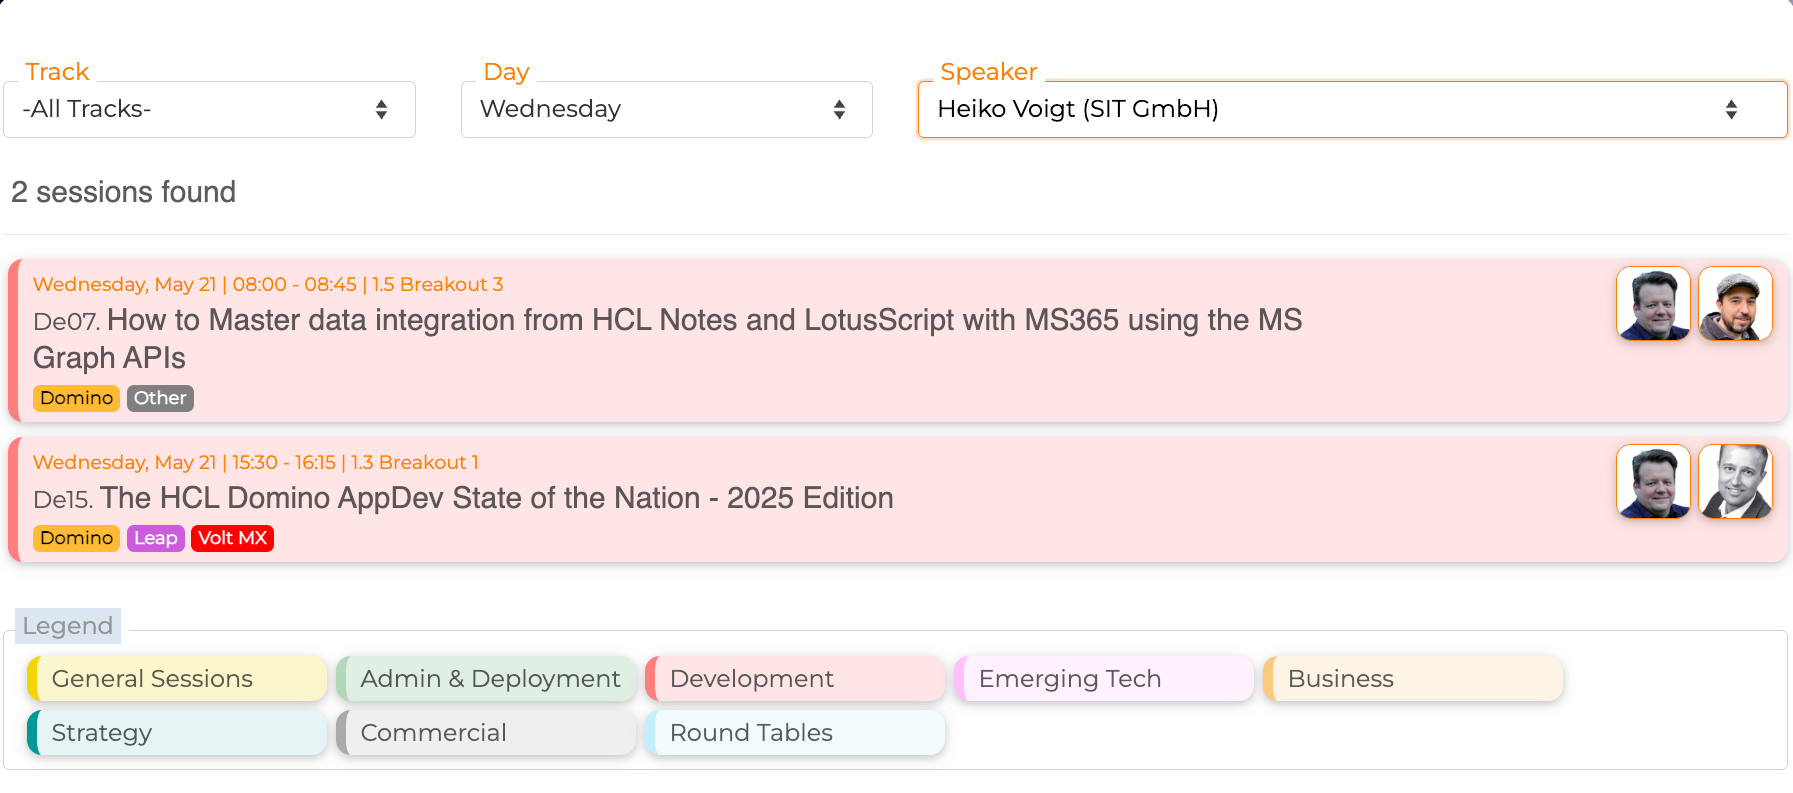Open the Day dropdown set to Wednesday

click(x=666, y=109)
